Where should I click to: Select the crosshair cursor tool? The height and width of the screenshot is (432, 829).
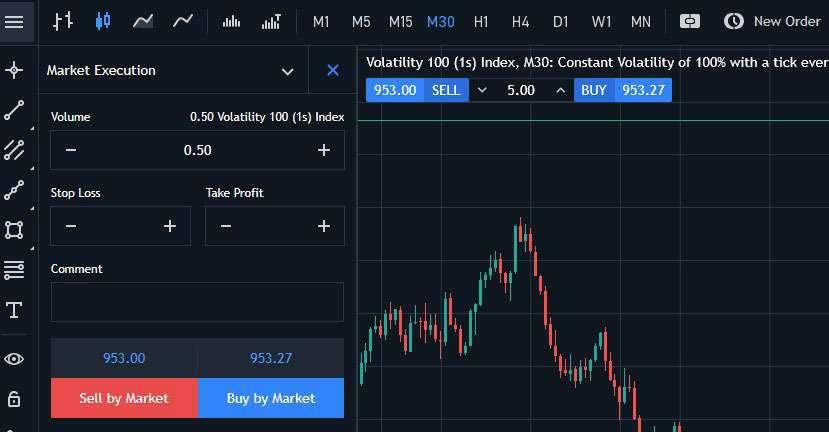[x=14, y=70]
